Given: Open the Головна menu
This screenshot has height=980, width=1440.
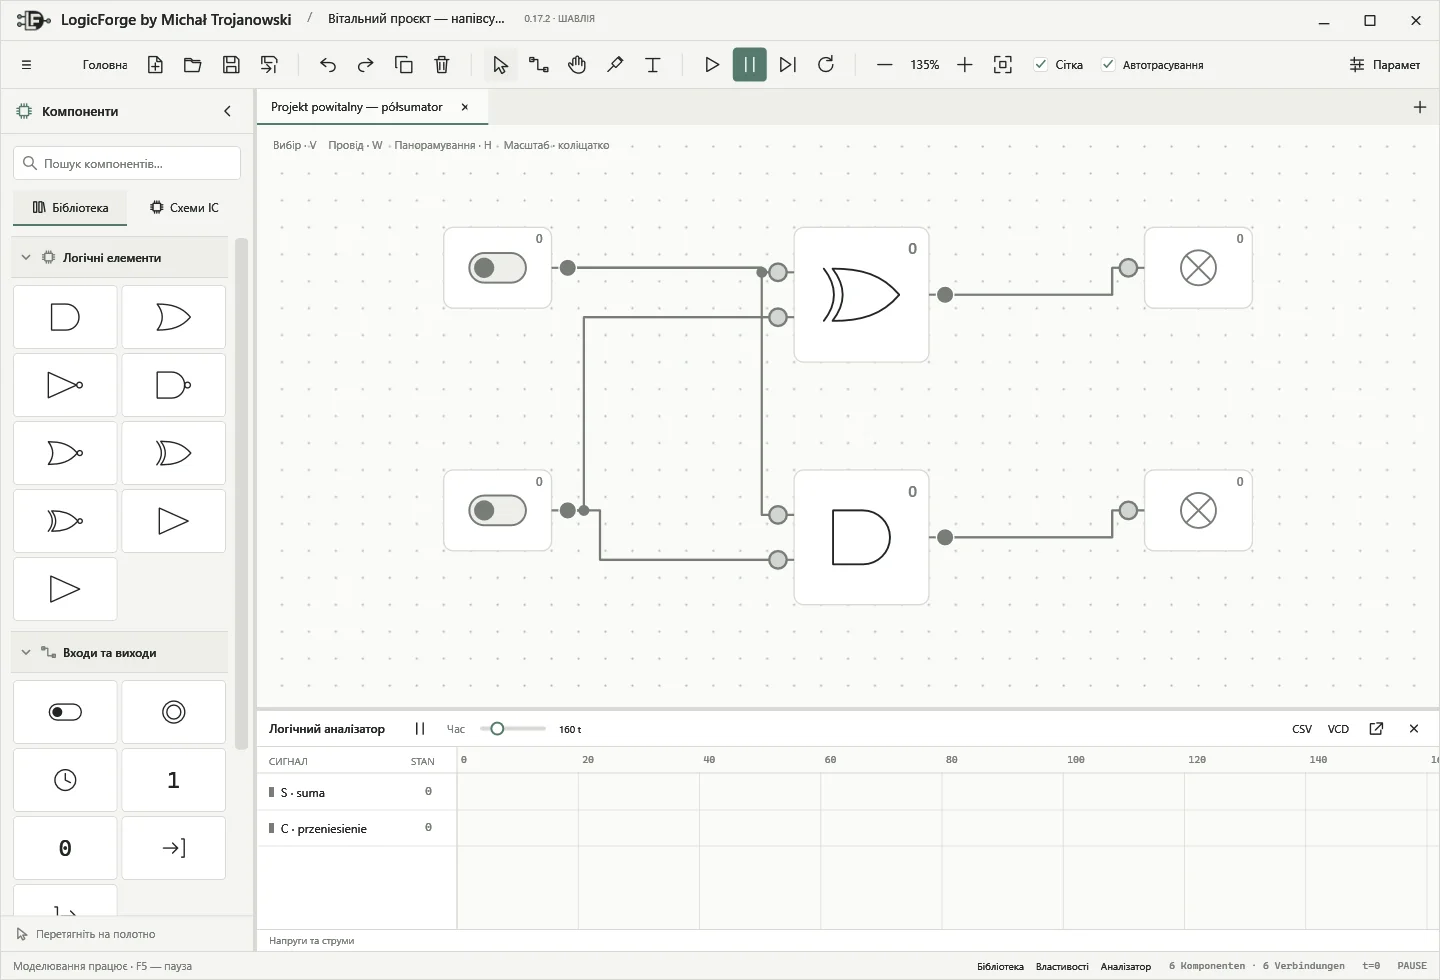Looking at the screenshot, I should tap(105, 65).
